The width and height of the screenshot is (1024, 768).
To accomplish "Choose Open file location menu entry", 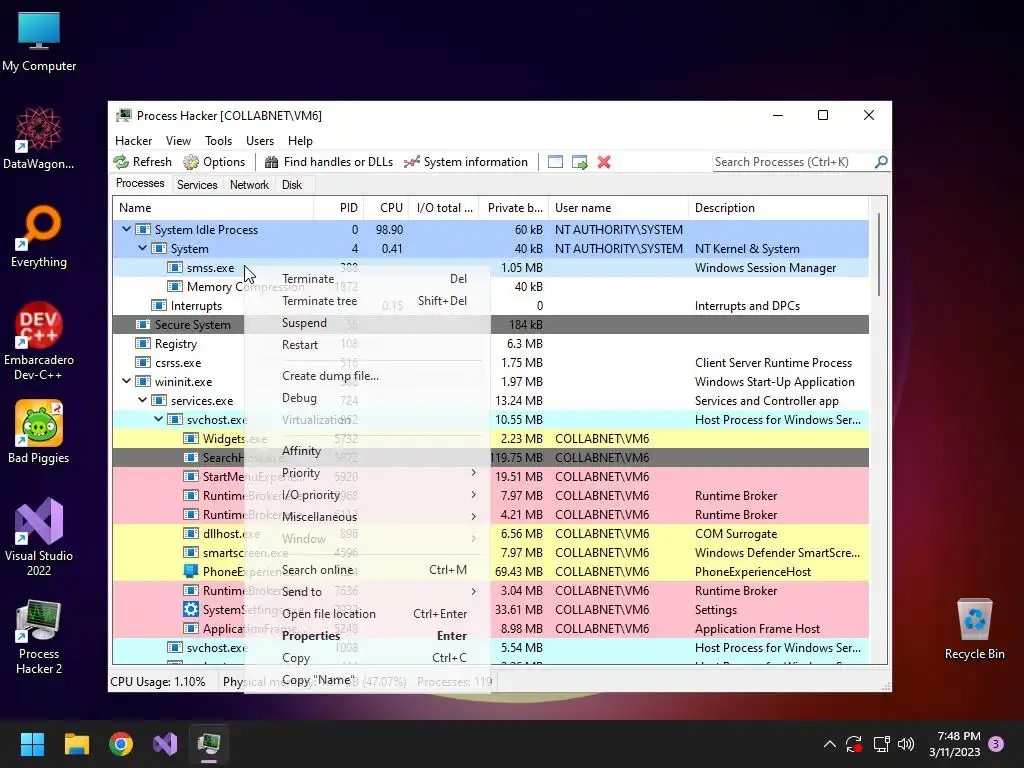I will click(x=367, y=614).
